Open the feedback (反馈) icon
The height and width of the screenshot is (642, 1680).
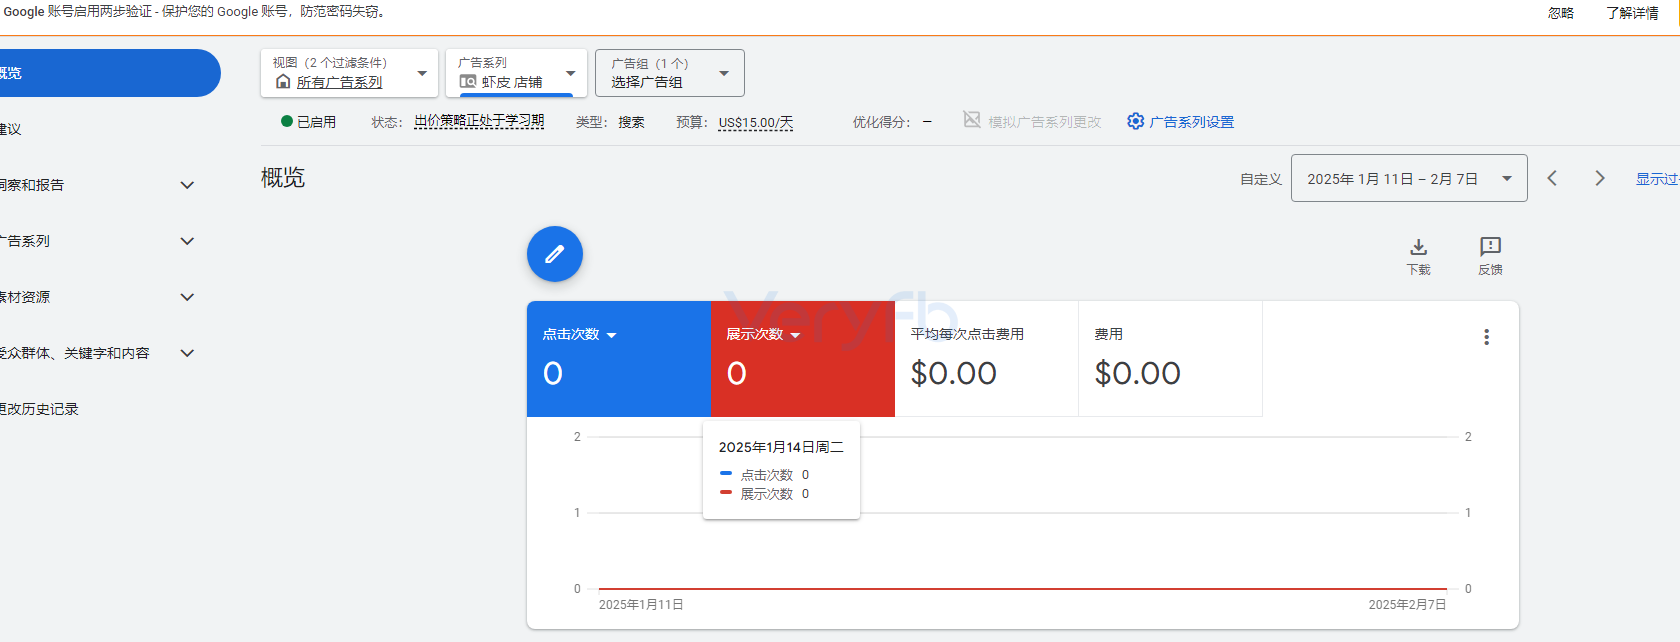click(x=1490, y=256)
